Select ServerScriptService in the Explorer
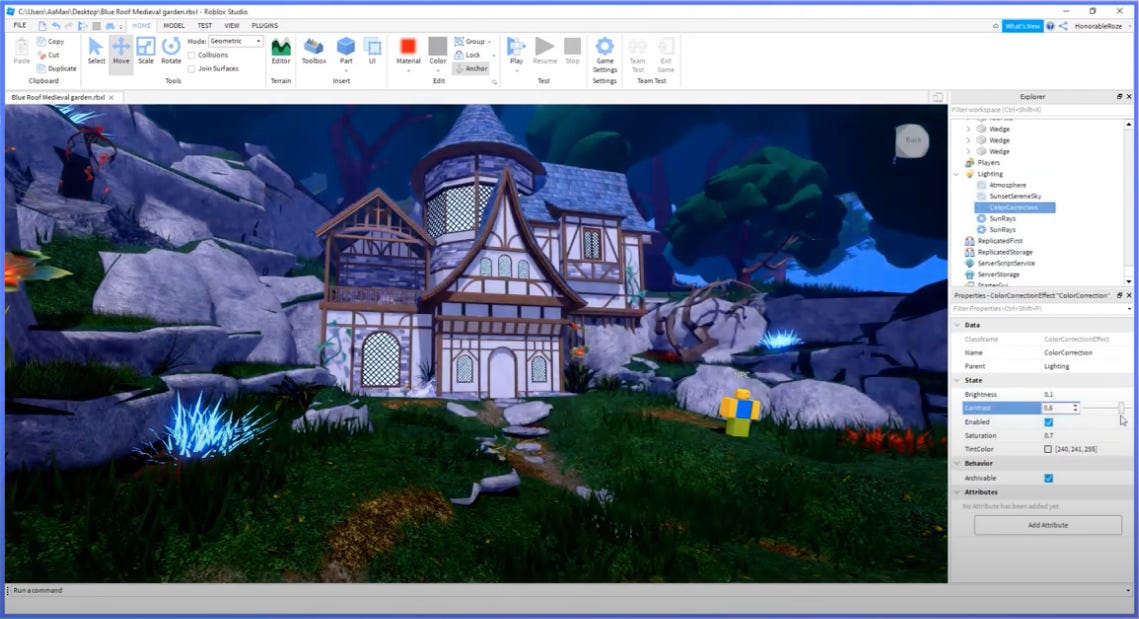The image size is (1139, 619). point(1005,263)
